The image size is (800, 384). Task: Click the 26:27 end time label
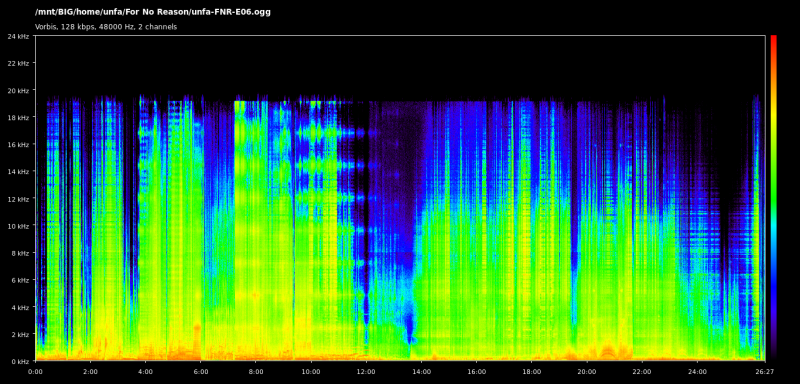click(764, 372)
